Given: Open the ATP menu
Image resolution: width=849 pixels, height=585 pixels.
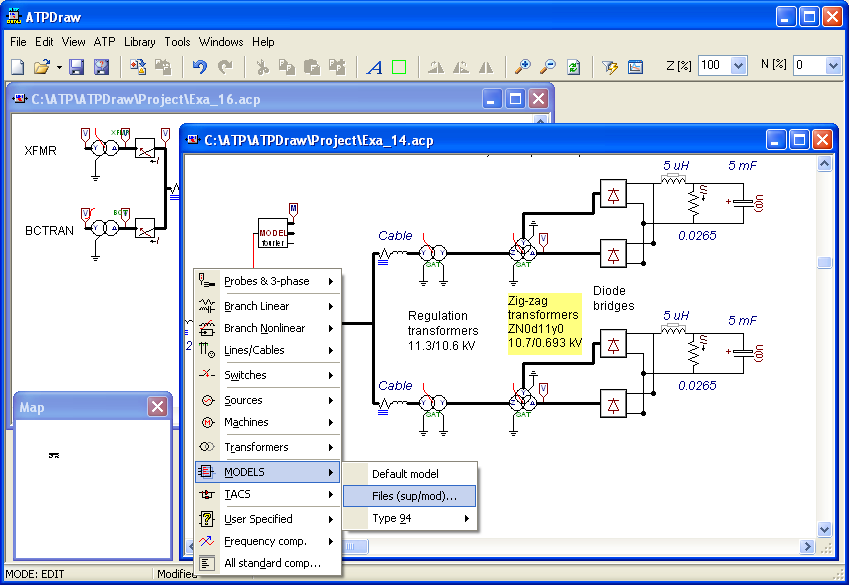Looking at the screenshot, I should pos(104,42).
